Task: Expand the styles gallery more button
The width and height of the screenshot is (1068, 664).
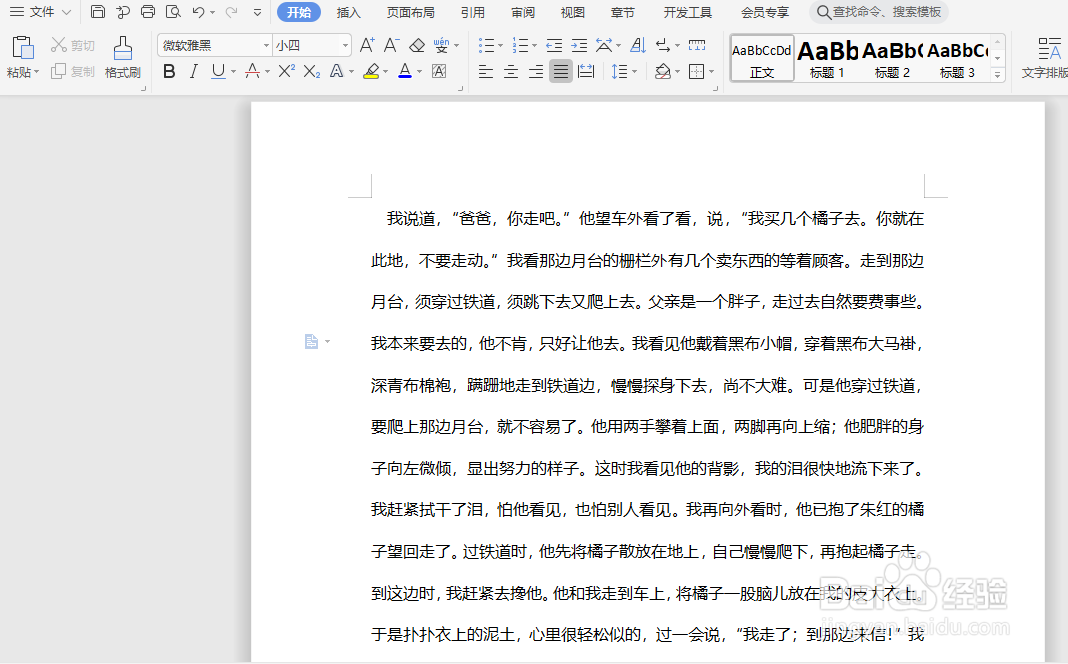Action: 997,74
